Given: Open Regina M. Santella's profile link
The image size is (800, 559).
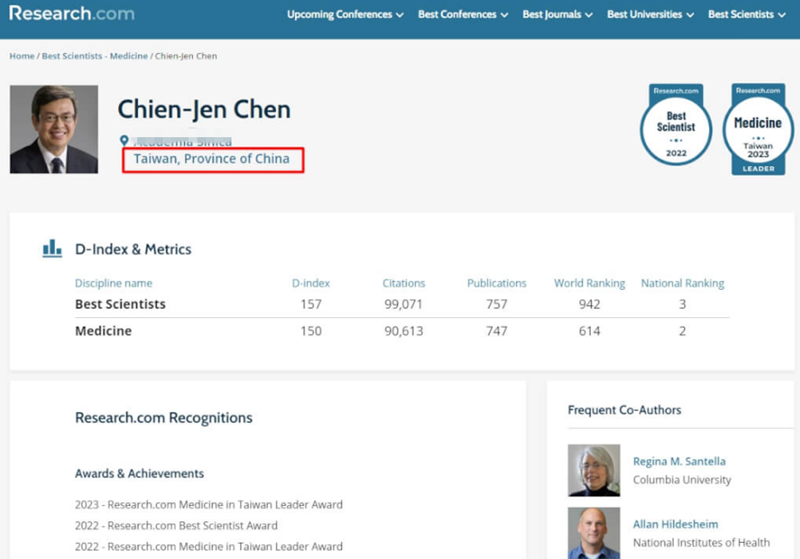Looking at the screenshot, I should click(x=679, y=461).
